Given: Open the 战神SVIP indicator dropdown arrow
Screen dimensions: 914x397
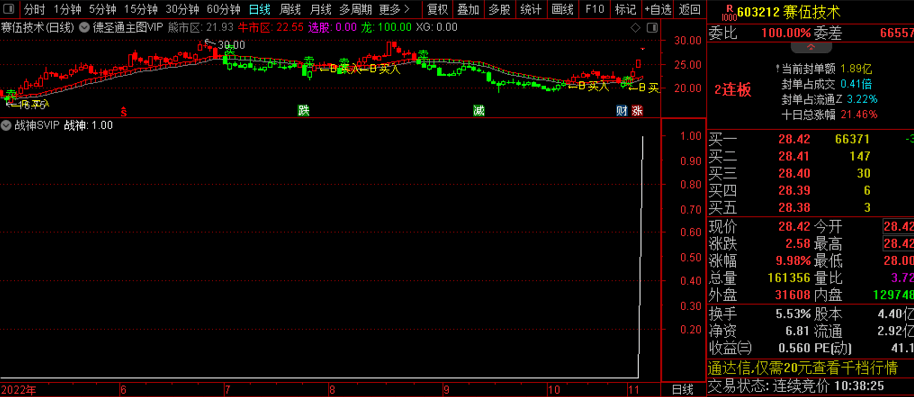Looking at the screenshot, I should [6, 125].
